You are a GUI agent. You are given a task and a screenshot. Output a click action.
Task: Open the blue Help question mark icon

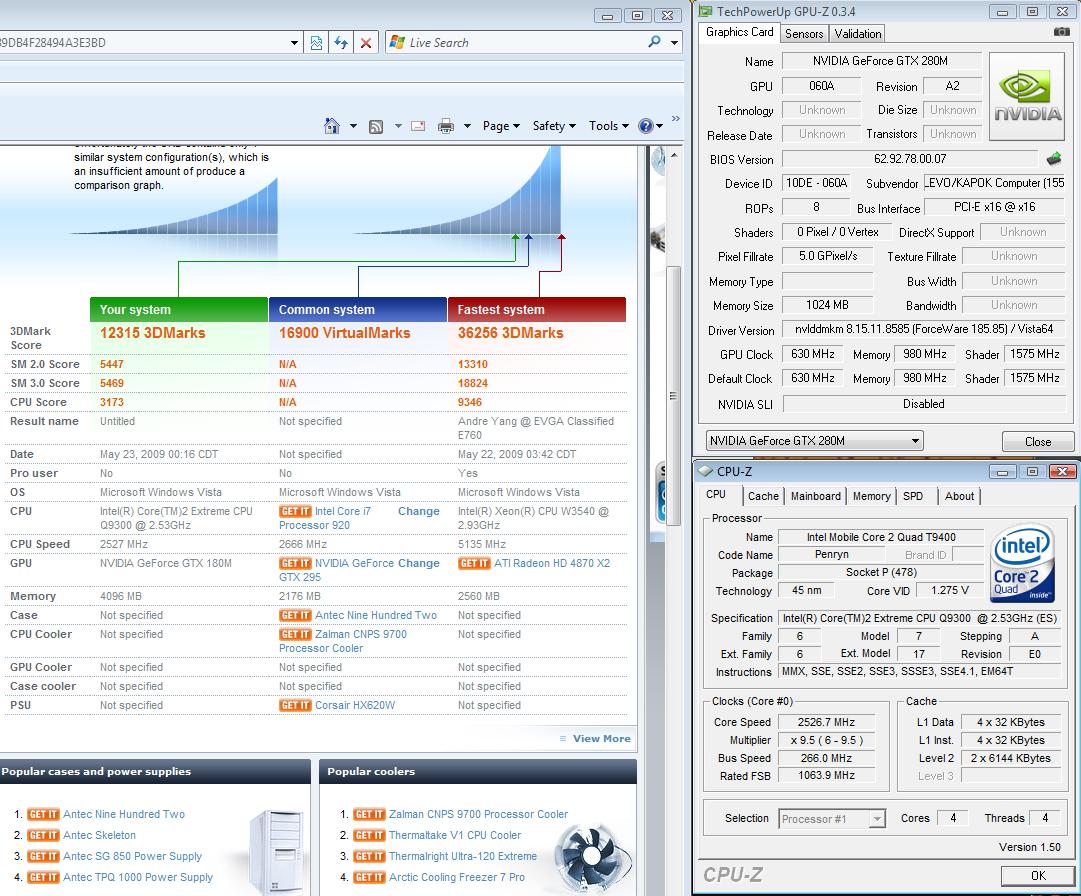(645, 125)
